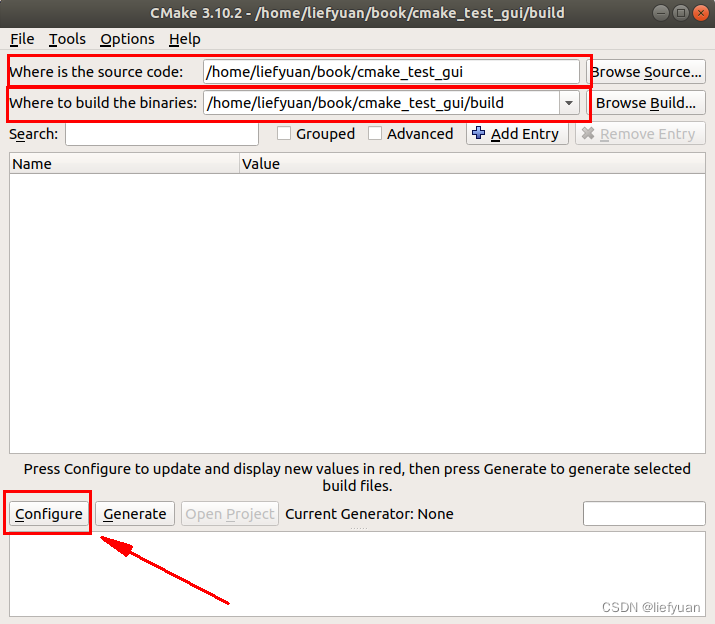Click the source code path field

tap(391, 72)
